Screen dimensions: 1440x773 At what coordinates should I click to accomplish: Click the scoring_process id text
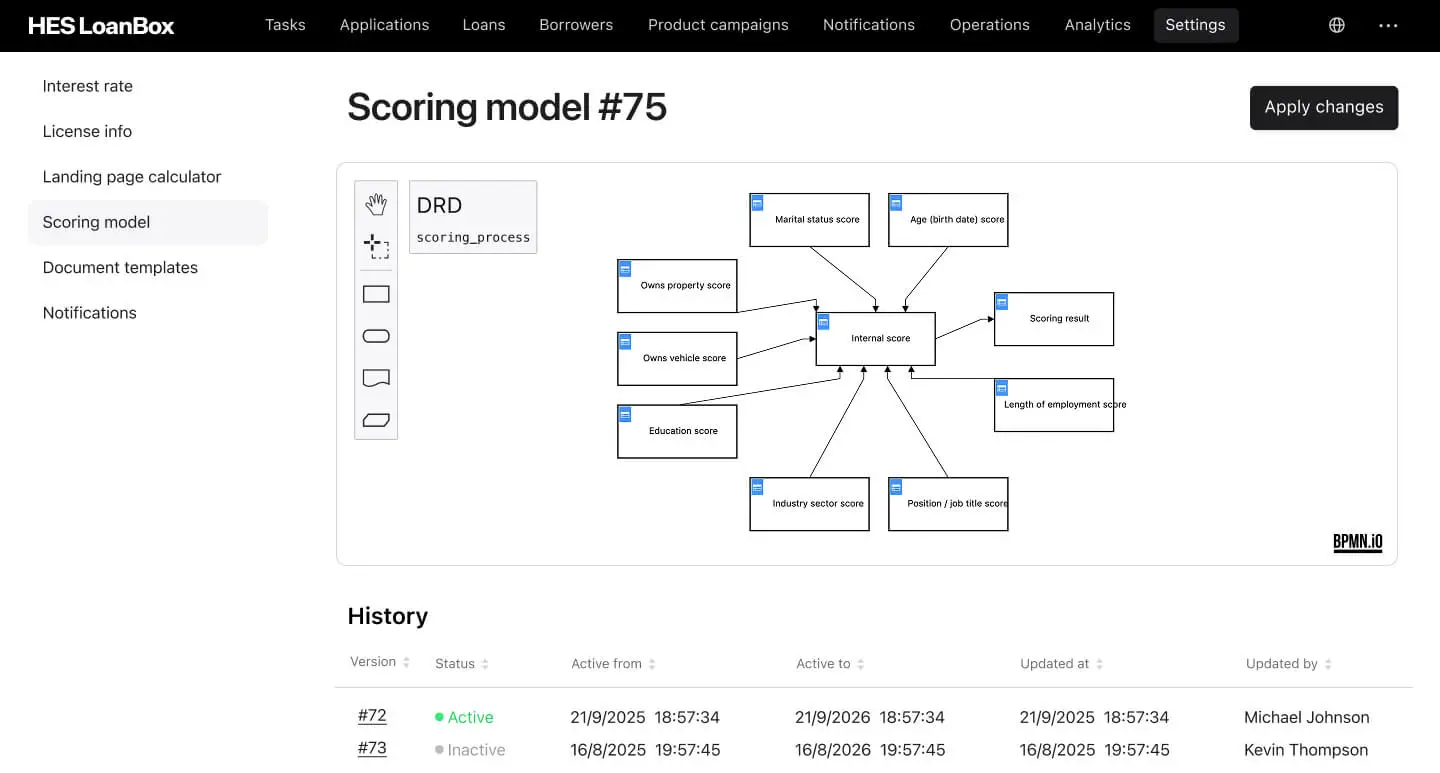(x=473, y=238)
